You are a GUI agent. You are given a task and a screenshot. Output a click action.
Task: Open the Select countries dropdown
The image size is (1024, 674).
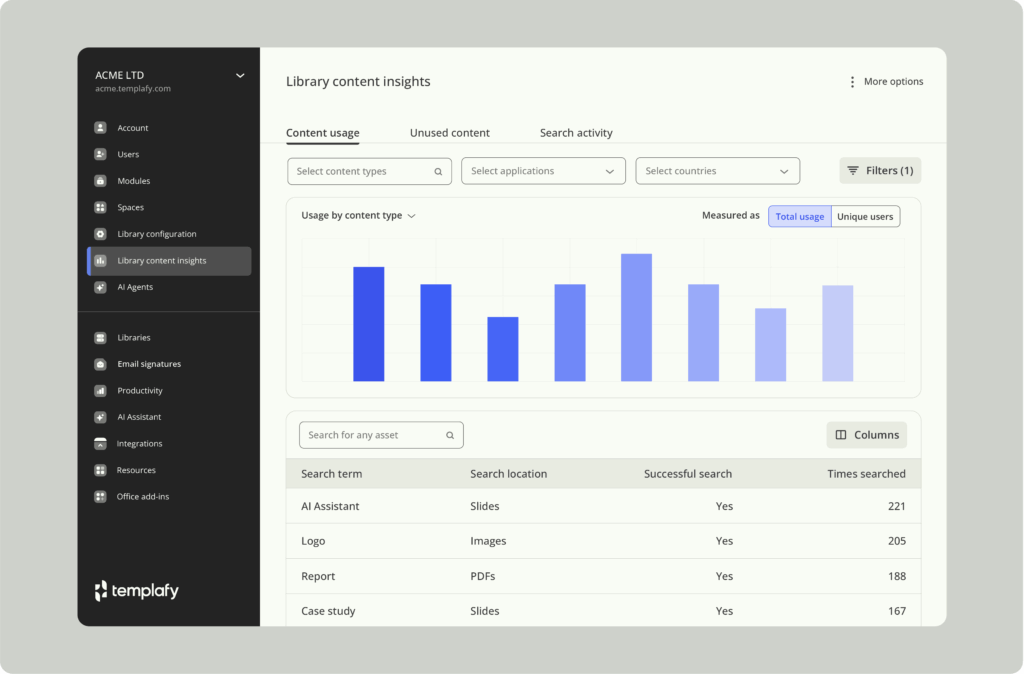tap(717, 171)
